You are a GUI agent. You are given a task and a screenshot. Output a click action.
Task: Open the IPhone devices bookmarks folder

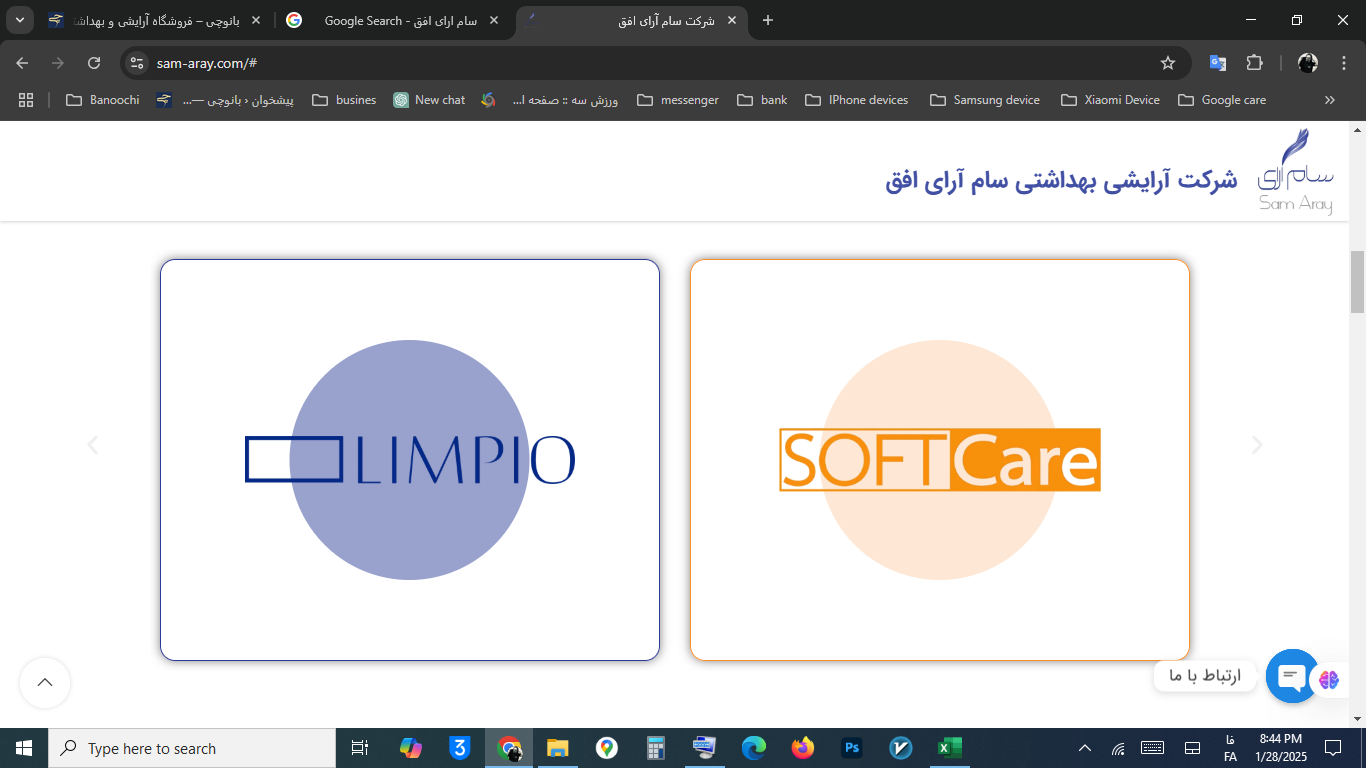[x=856, y=100]
